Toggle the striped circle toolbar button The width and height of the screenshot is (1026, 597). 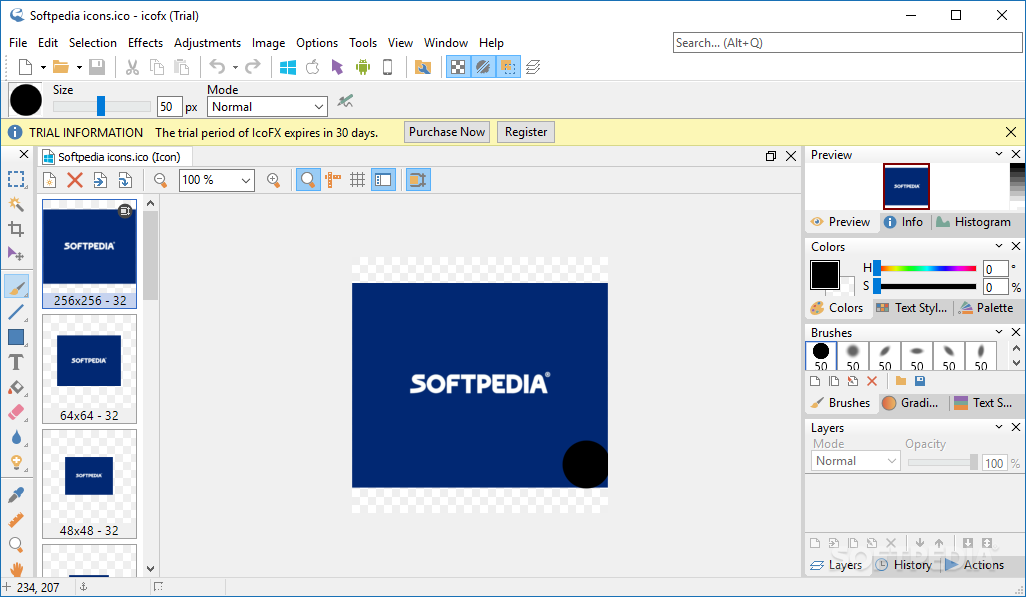coord(483,67)
